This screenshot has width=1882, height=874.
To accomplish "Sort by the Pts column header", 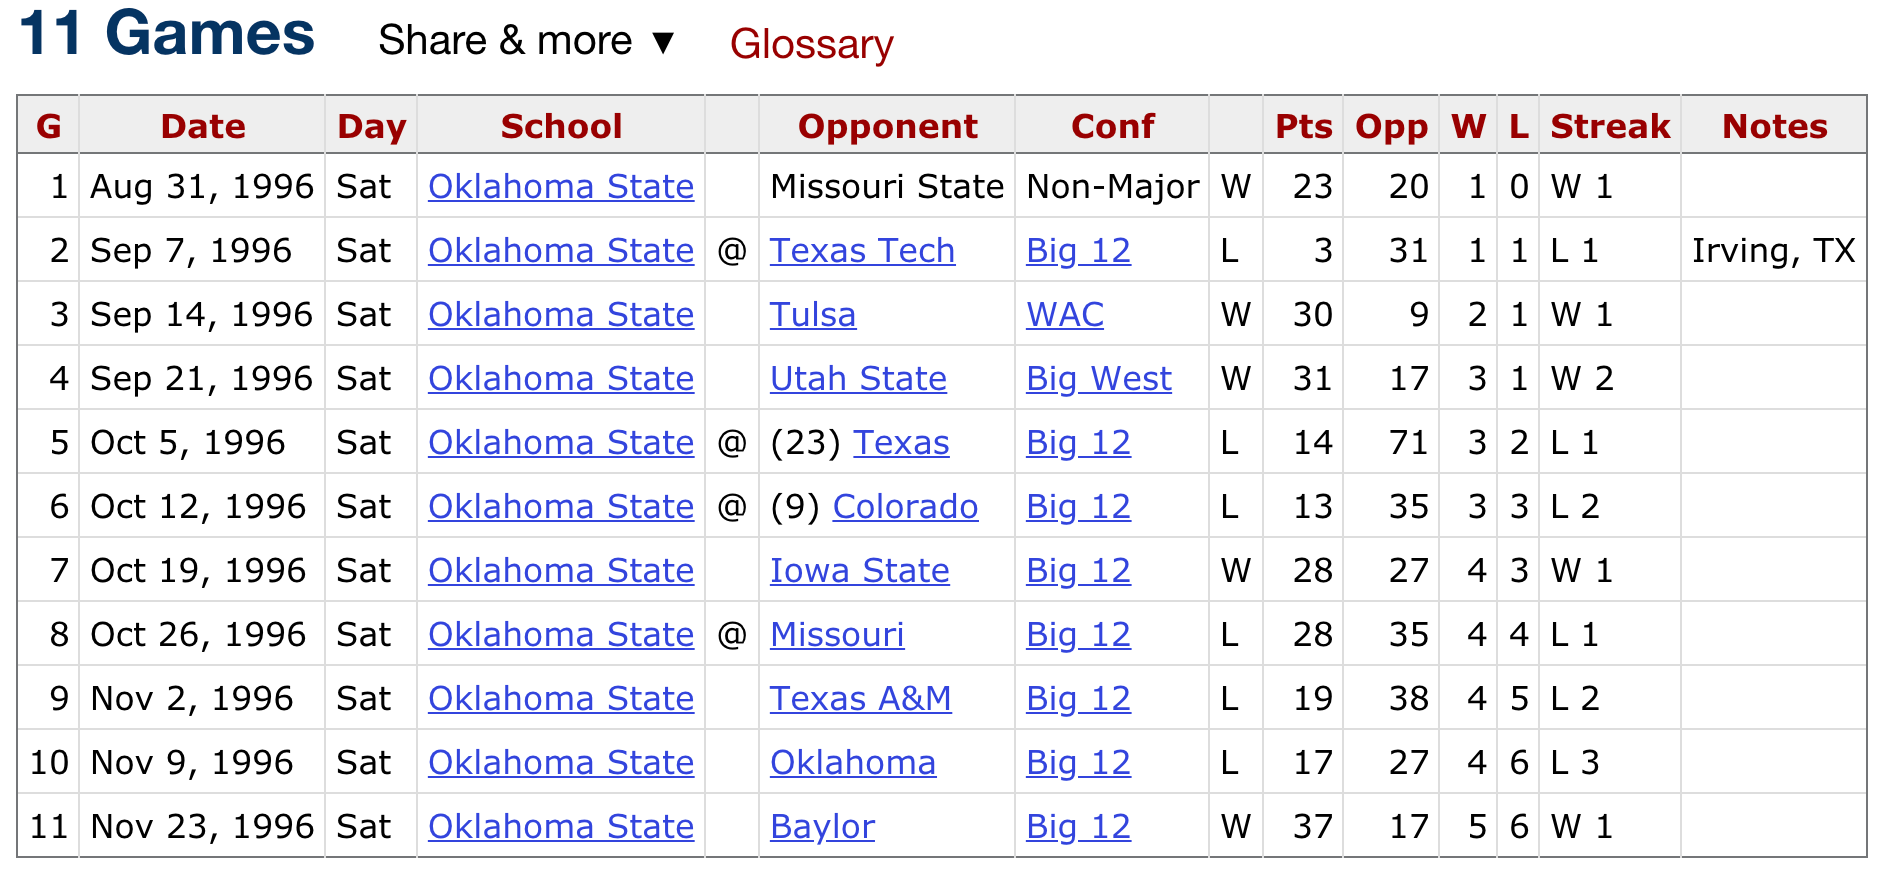I will 1303,126.
